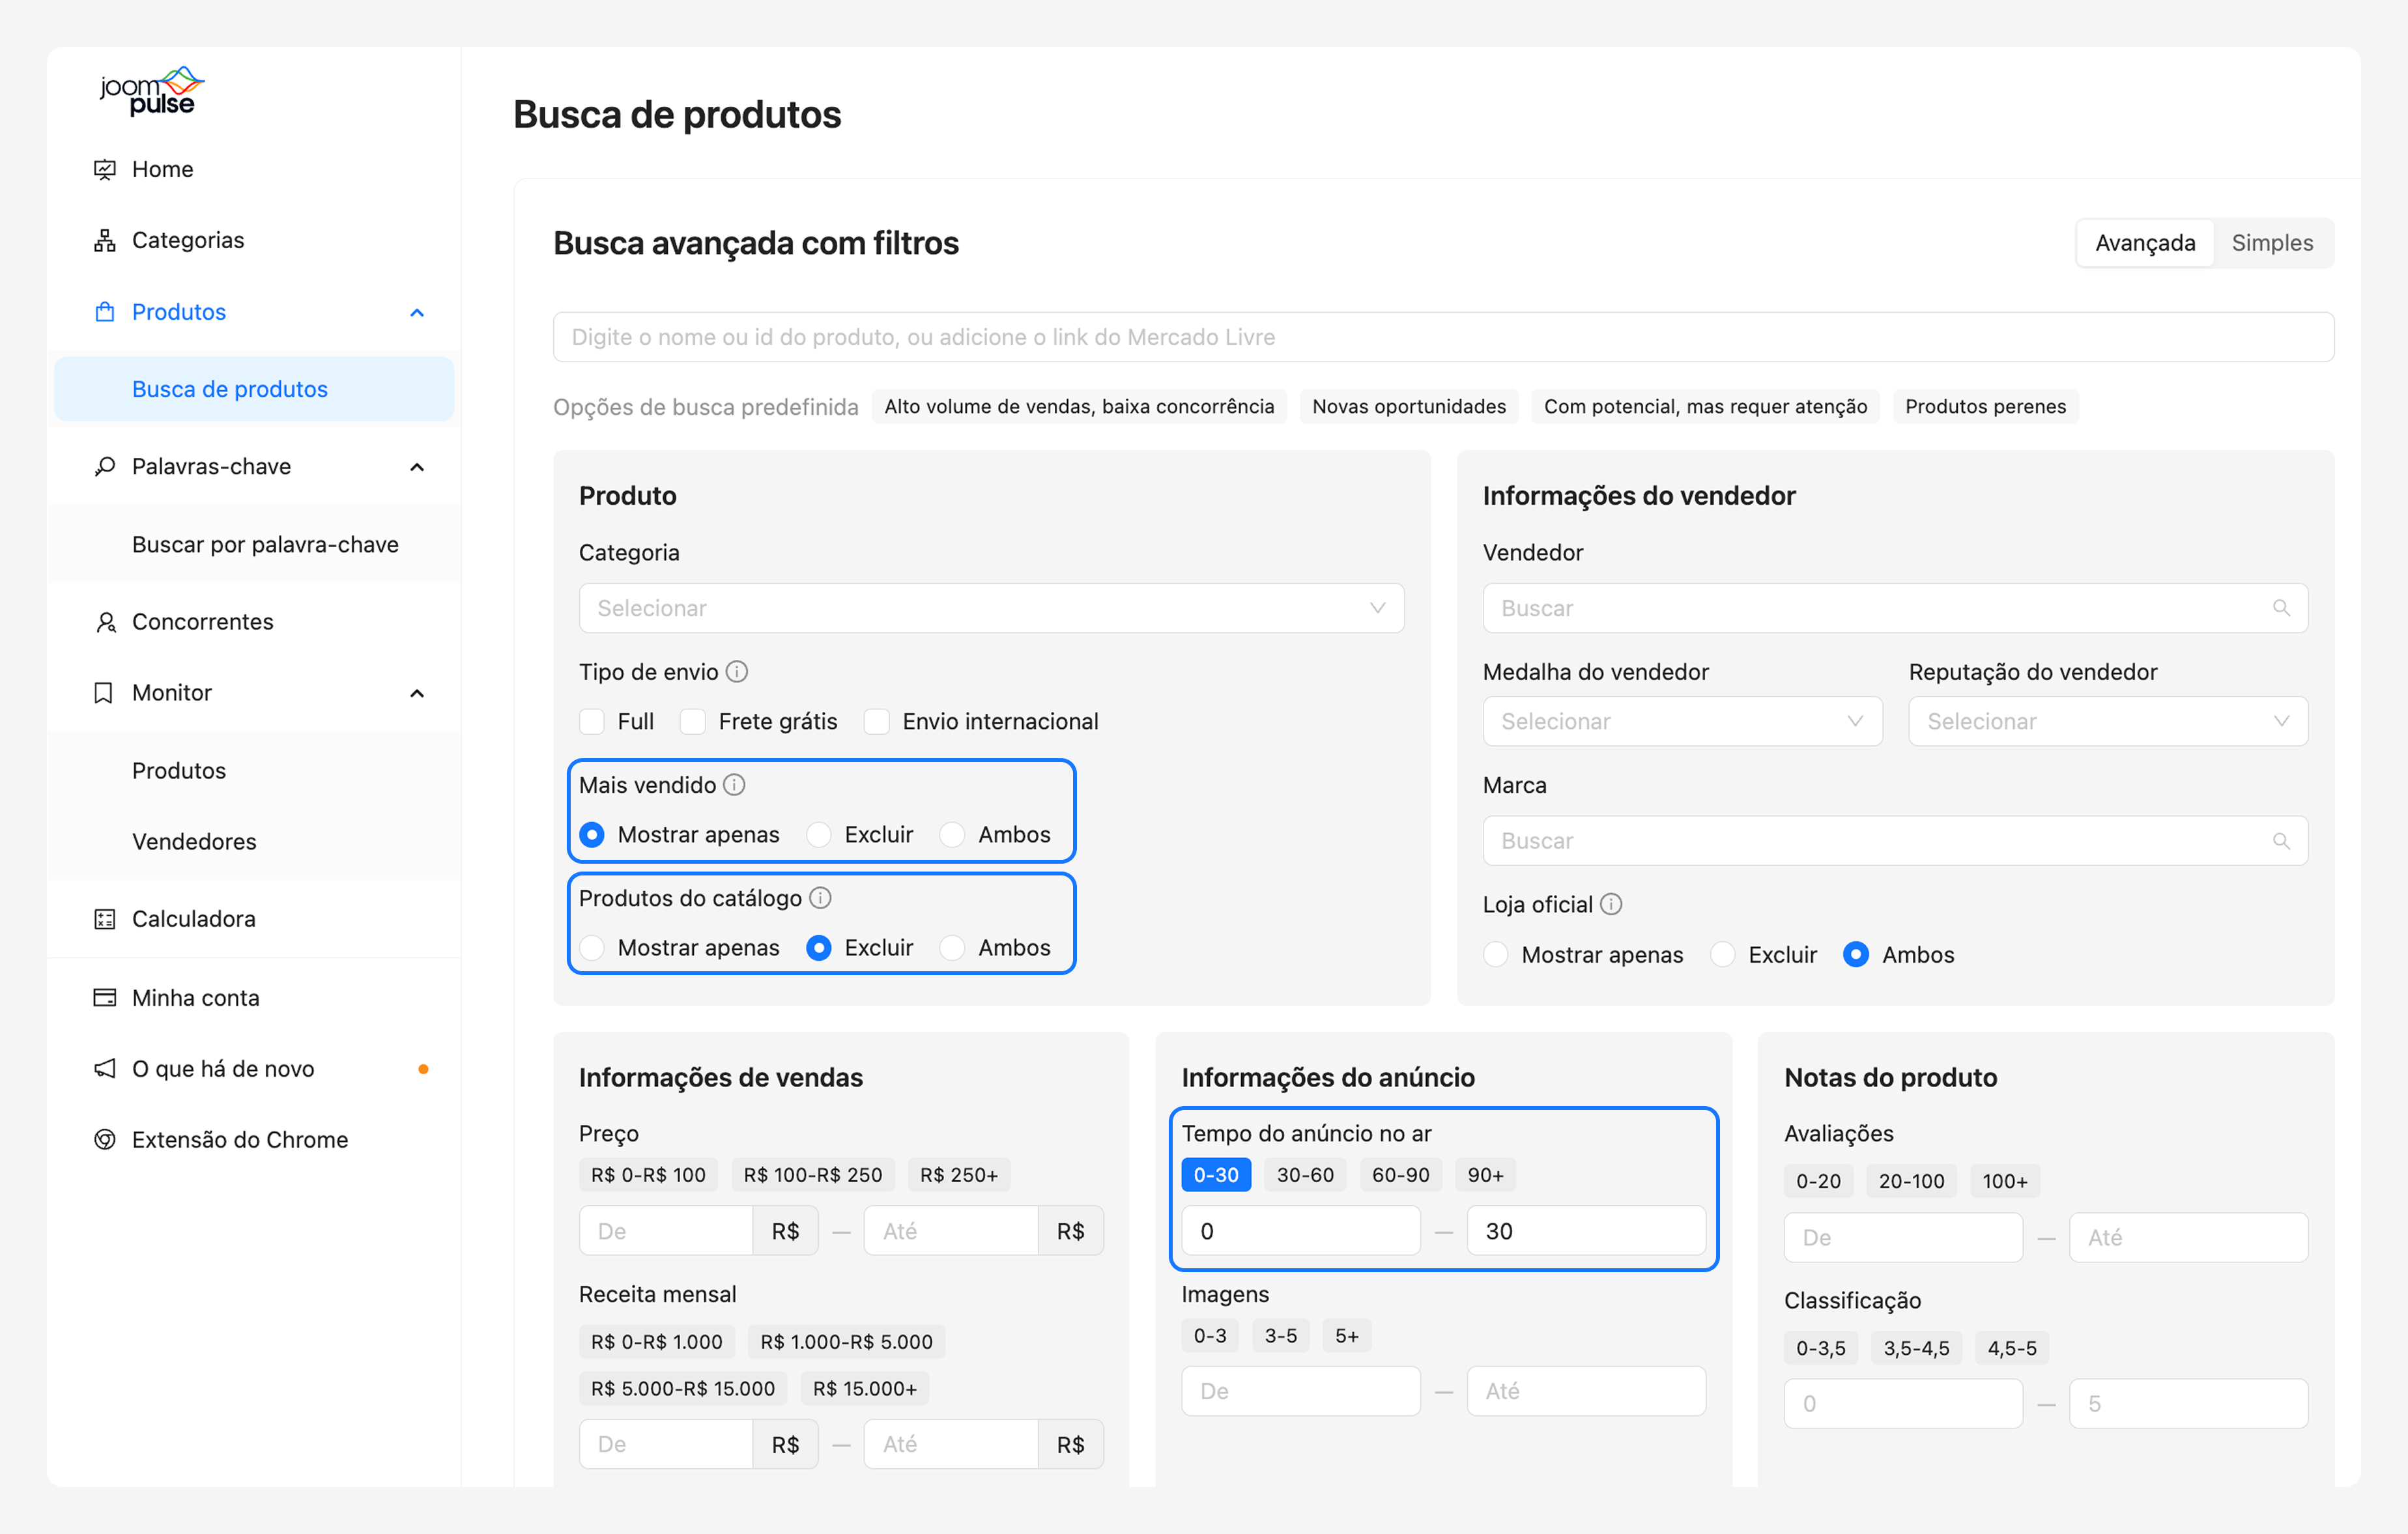
Task: Choose the 30-60 days listing chip
Action: (x=1304, y=1175)
